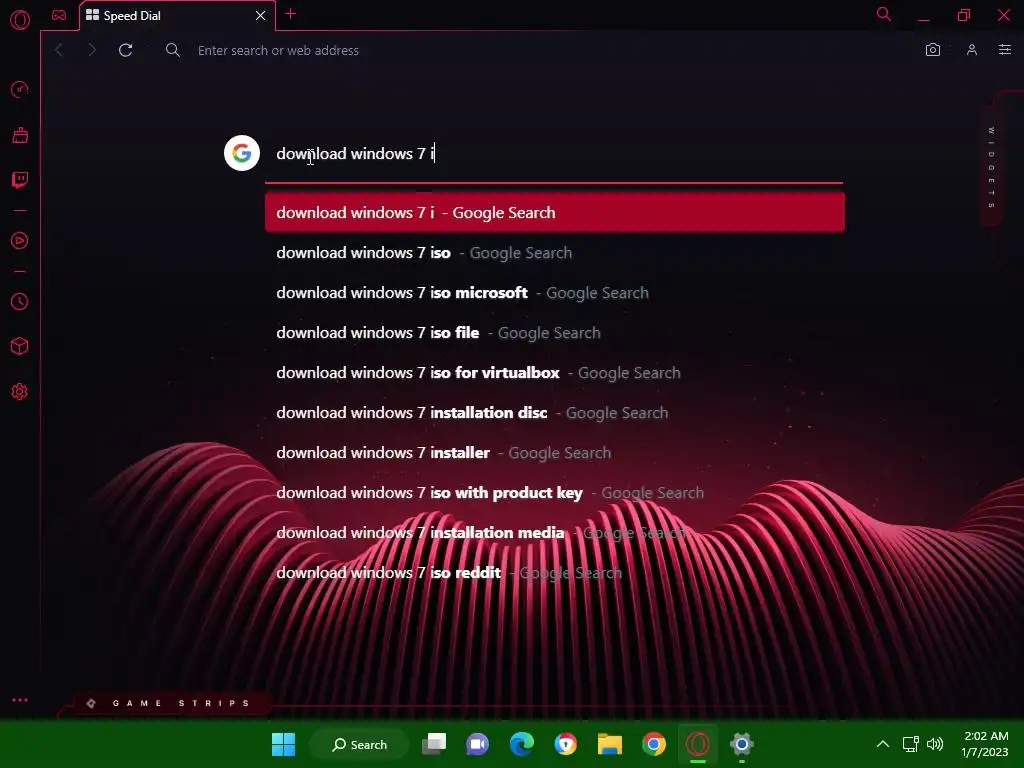Expand the Widgets side panel
This screenshot has height=768, width=1024.
(x=991, y=167)
